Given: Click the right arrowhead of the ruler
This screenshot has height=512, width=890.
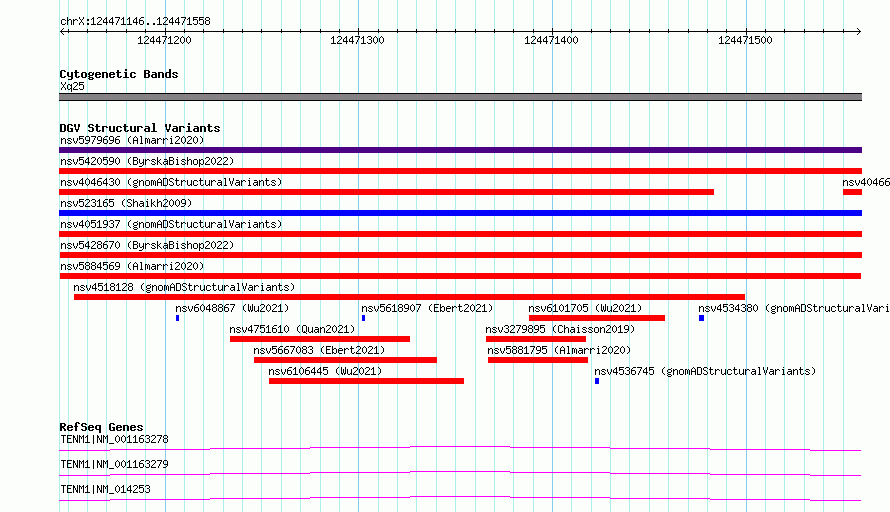Looking at the screenshot, I should pos(858,31).
